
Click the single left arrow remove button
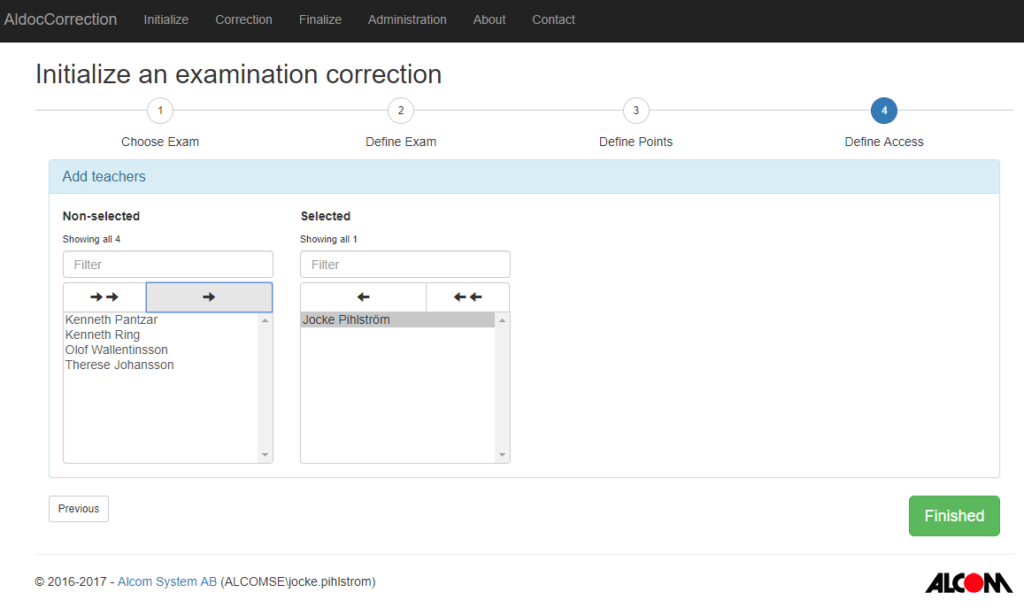(363, 297)
